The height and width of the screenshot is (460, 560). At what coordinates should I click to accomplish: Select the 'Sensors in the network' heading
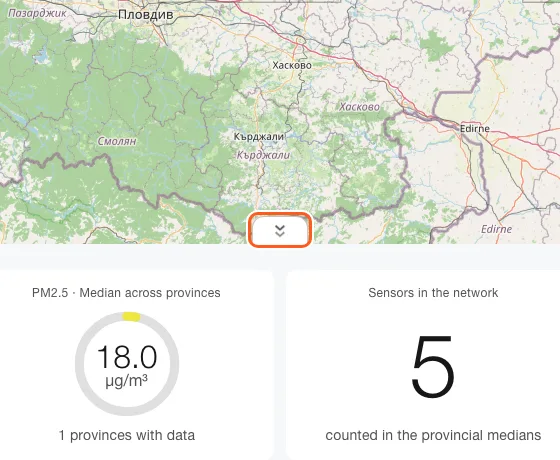pyautogui.click(x=433, y=293)
